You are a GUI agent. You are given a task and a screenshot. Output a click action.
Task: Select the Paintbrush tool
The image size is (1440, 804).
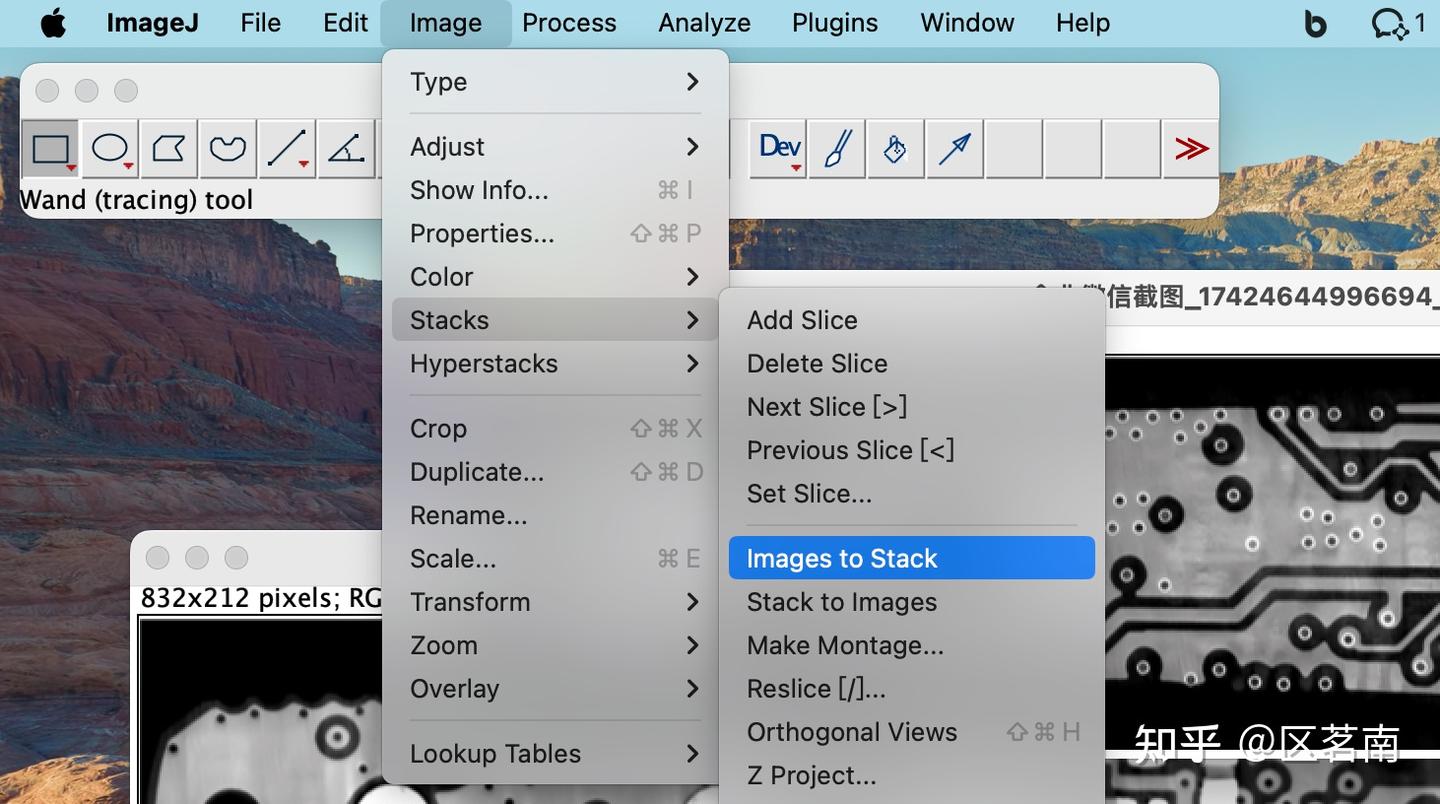(837, 149)
